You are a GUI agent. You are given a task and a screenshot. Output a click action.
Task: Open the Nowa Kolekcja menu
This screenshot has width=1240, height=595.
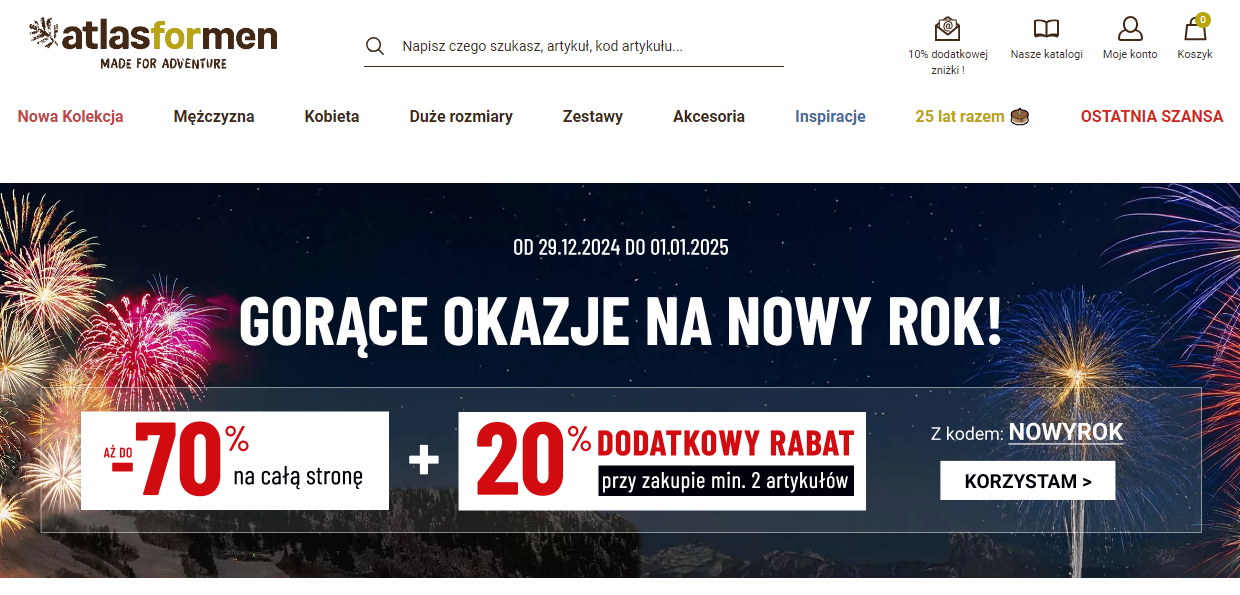(x=70, y=116)
